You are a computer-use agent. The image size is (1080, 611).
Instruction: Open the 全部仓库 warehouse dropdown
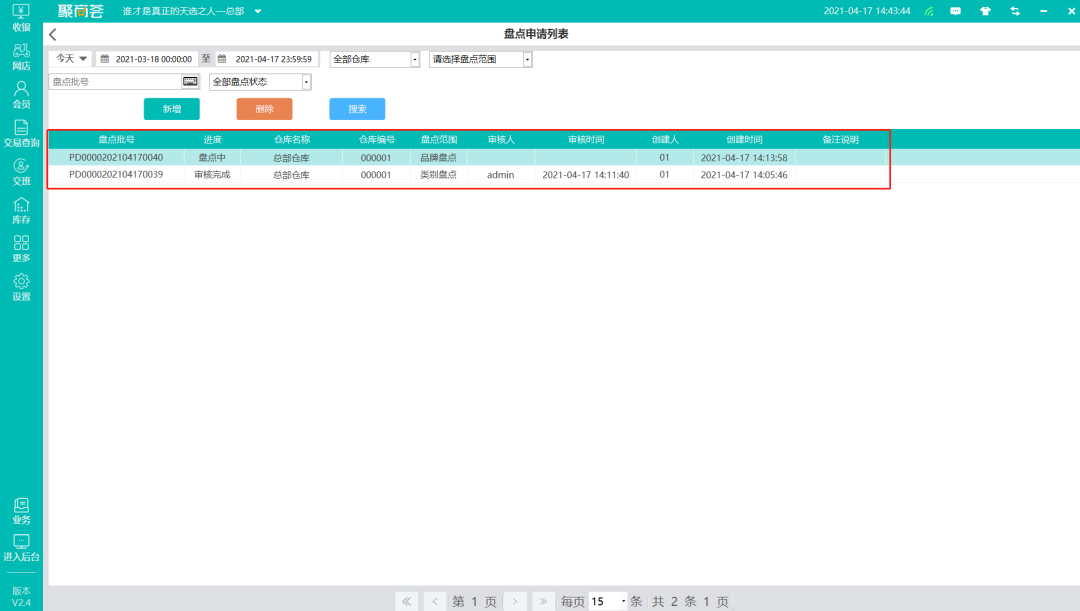click(375, 59)
